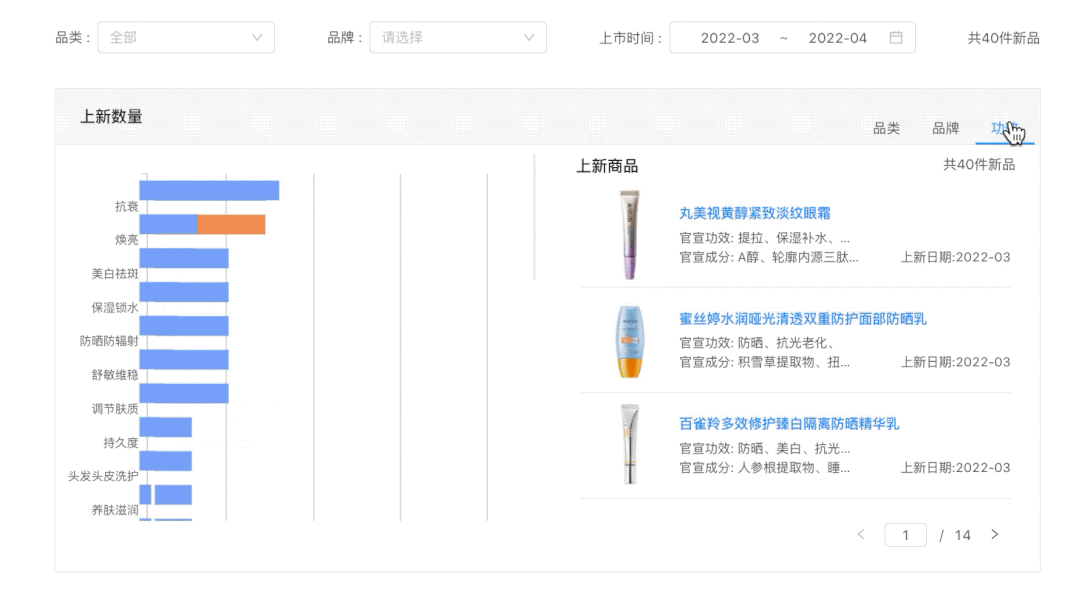1079x591 pixels.
Task: Click the blue 抗衰 bar in chart
Action: 208,190
